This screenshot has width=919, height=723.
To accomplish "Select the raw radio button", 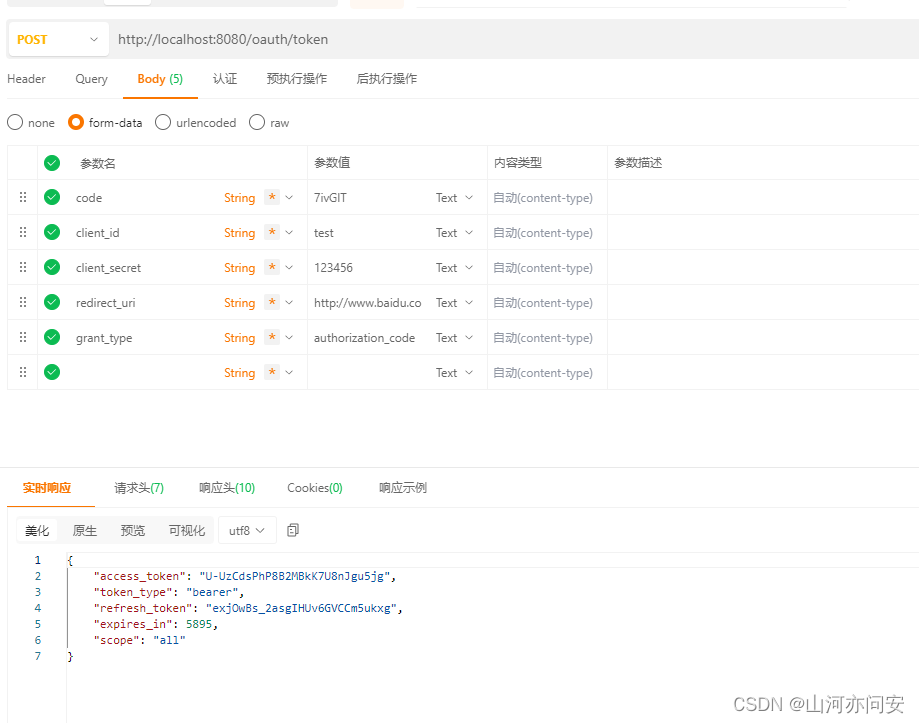I will click(257, 122).
